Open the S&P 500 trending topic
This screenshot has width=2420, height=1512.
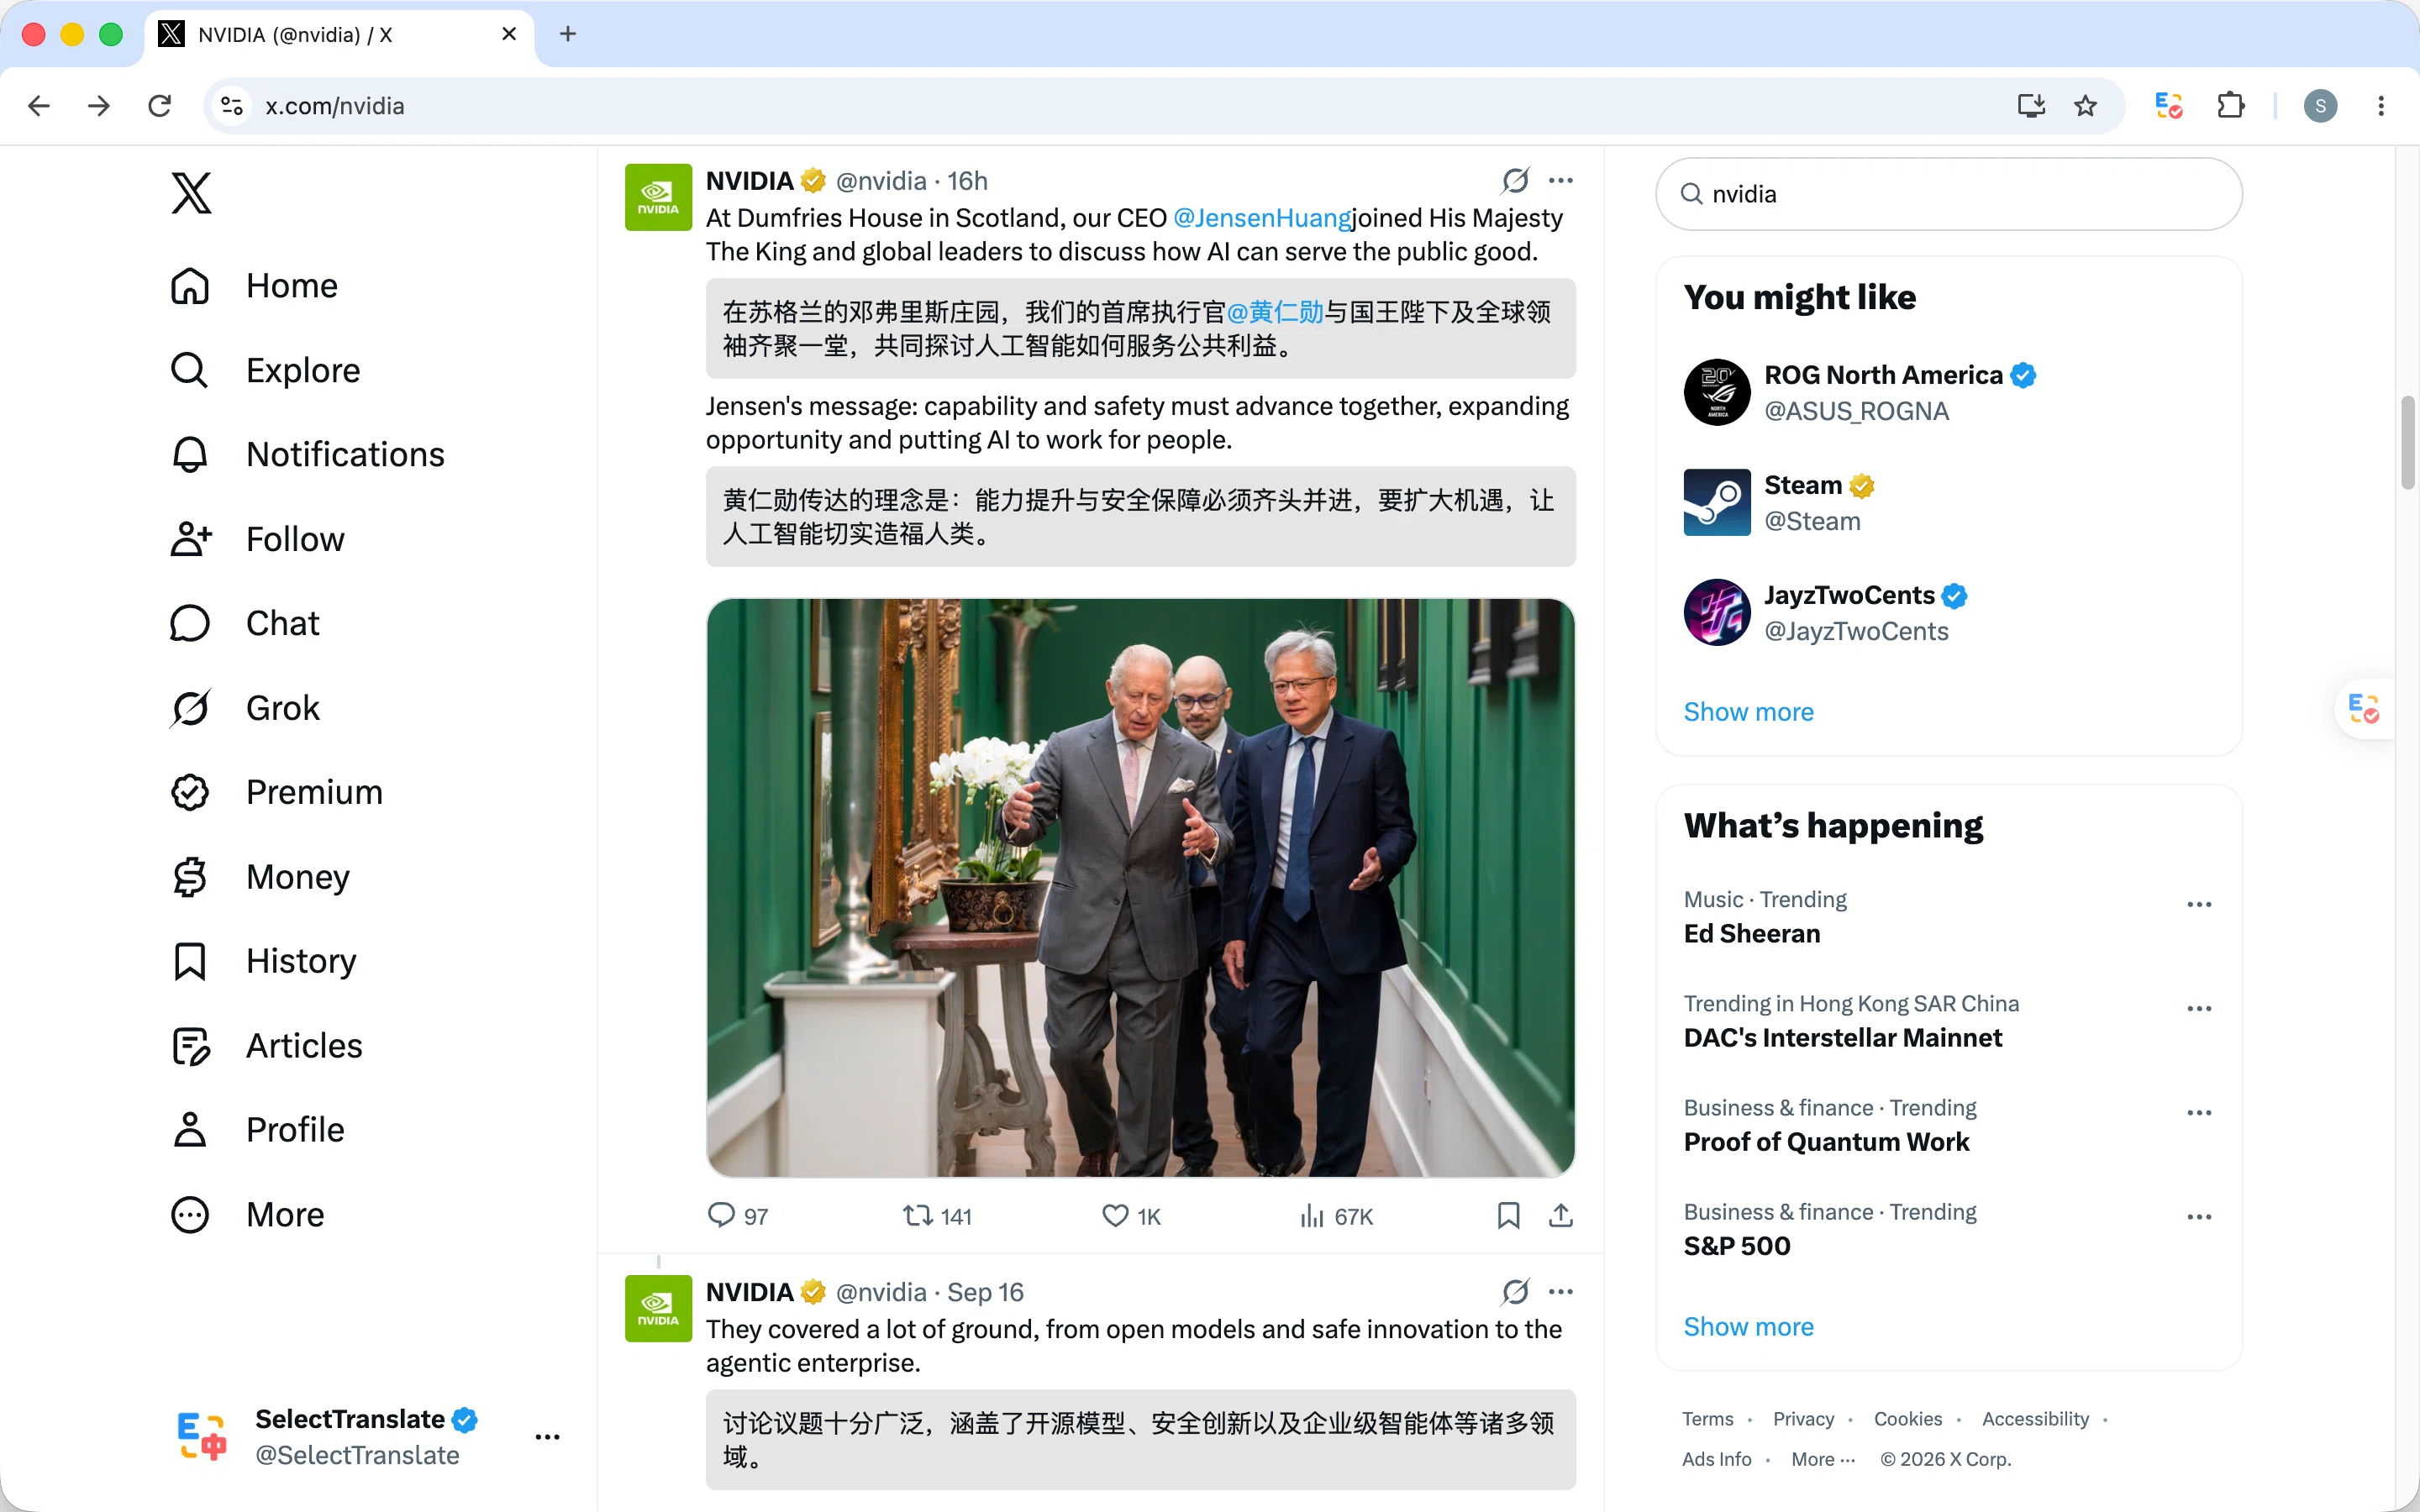click(1737, 1245)
